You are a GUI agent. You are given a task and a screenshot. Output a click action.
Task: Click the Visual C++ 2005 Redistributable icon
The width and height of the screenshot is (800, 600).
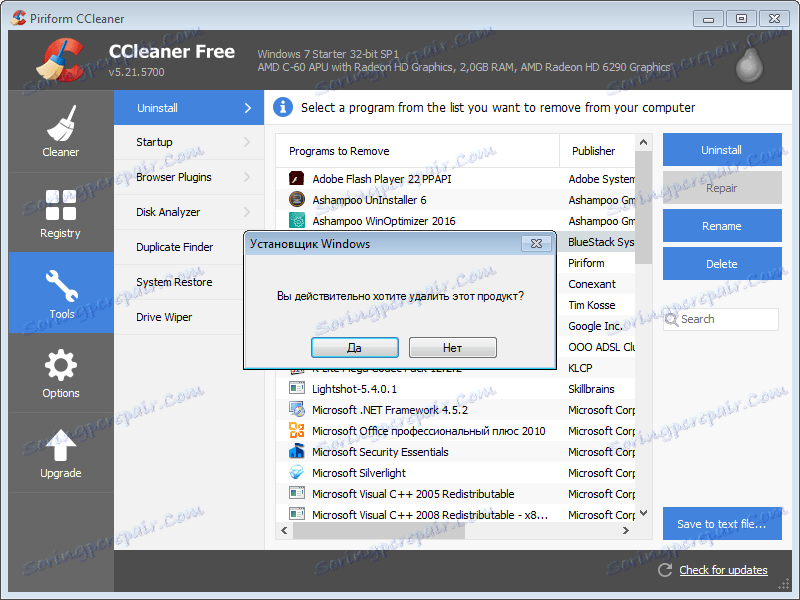pyautogui.click(x=296, y=493)
